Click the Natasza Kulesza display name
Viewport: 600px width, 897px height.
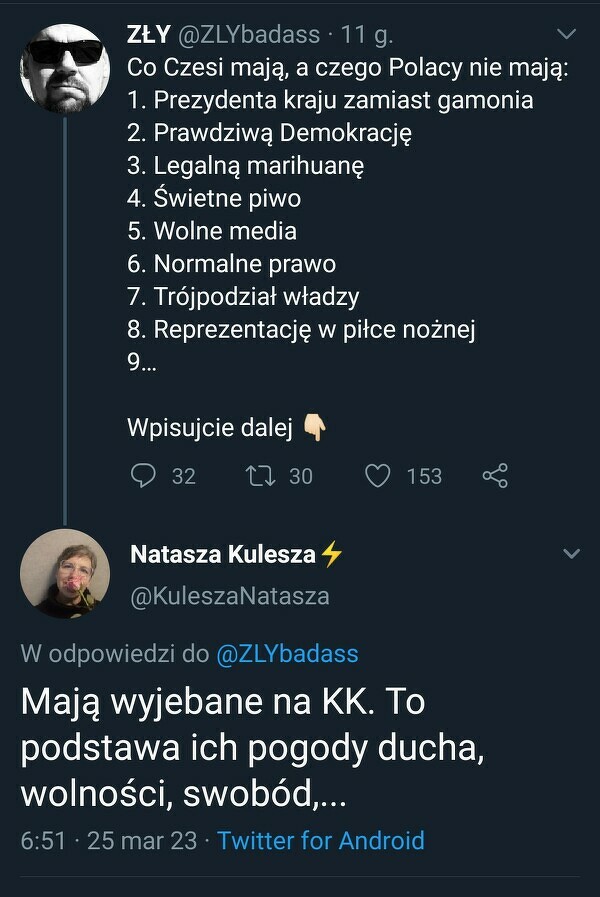[x=223, y=555]
